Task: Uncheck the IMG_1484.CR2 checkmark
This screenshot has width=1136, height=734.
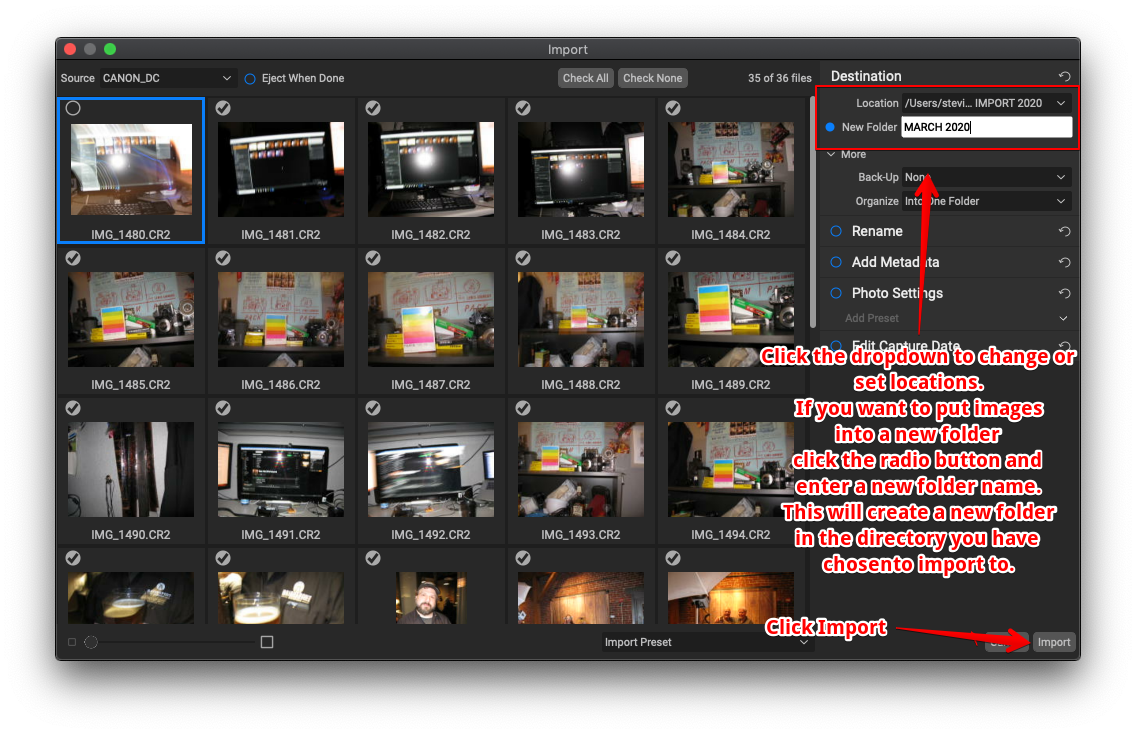Action: [673, 108]
